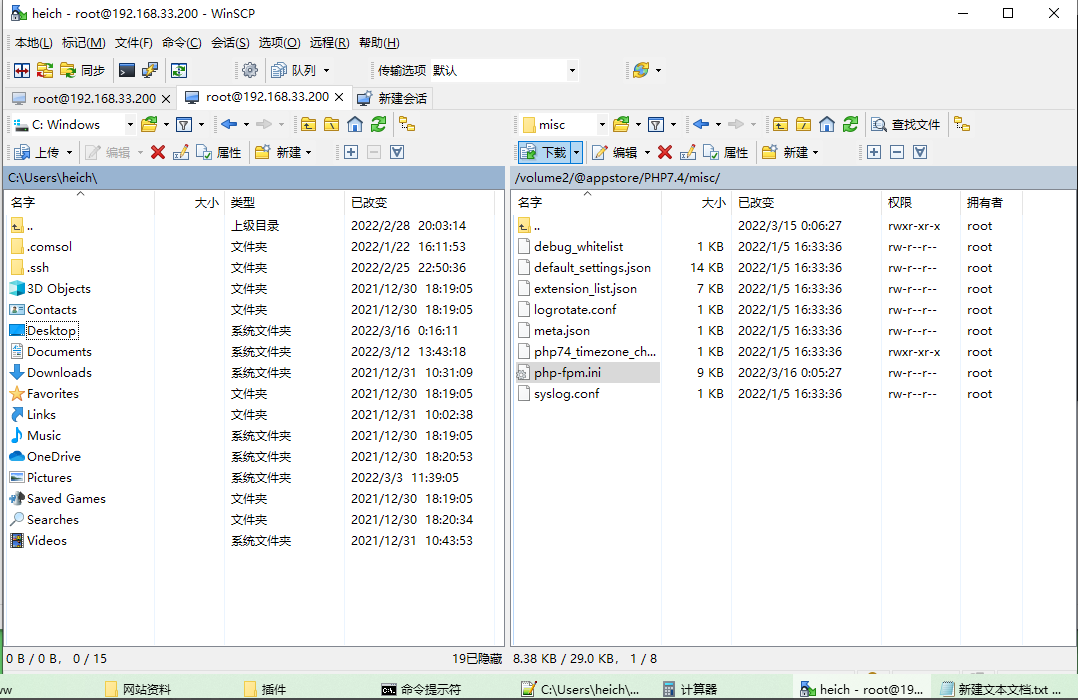Expand the 队列 queue dropdown arrow

click(327, 70)
